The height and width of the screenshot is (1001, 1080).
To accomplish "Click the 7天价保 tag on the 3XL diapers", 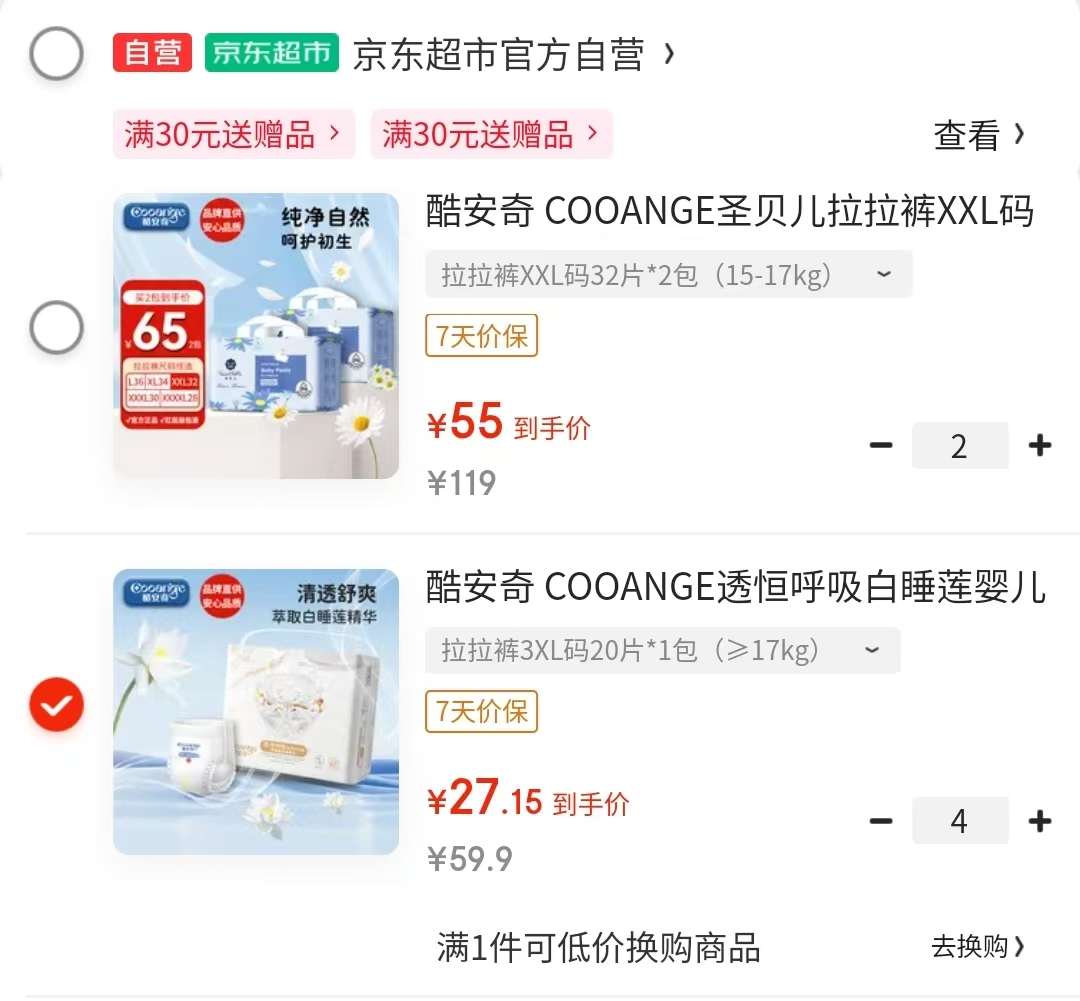I will (481, 712).
